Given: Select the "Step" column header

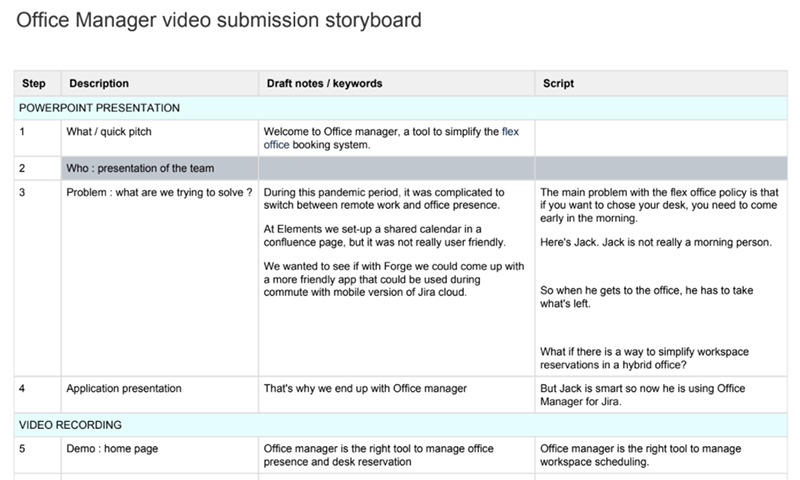Looking at the screenshot, I should (x=33, y=84).
